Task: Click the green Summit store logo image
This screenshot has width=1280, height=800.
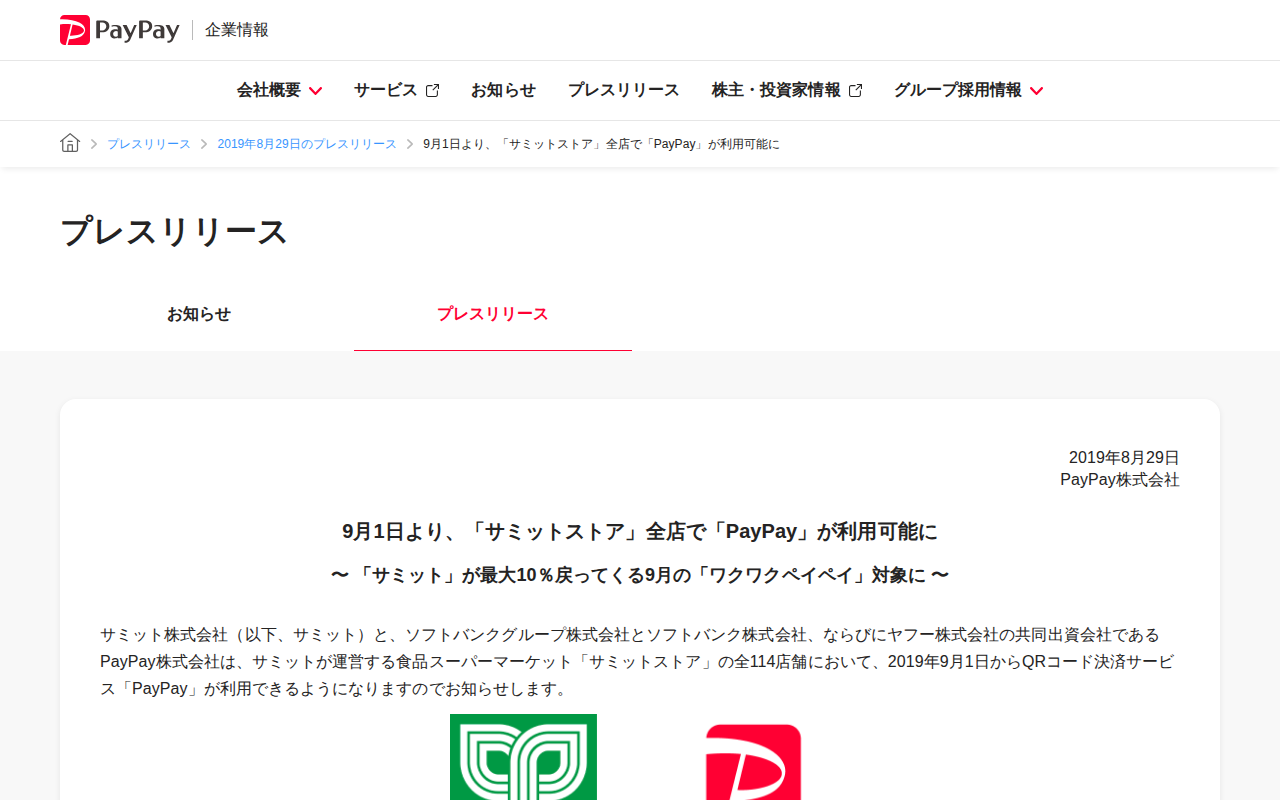Action: pyautogui.click(x=523, y=757)
